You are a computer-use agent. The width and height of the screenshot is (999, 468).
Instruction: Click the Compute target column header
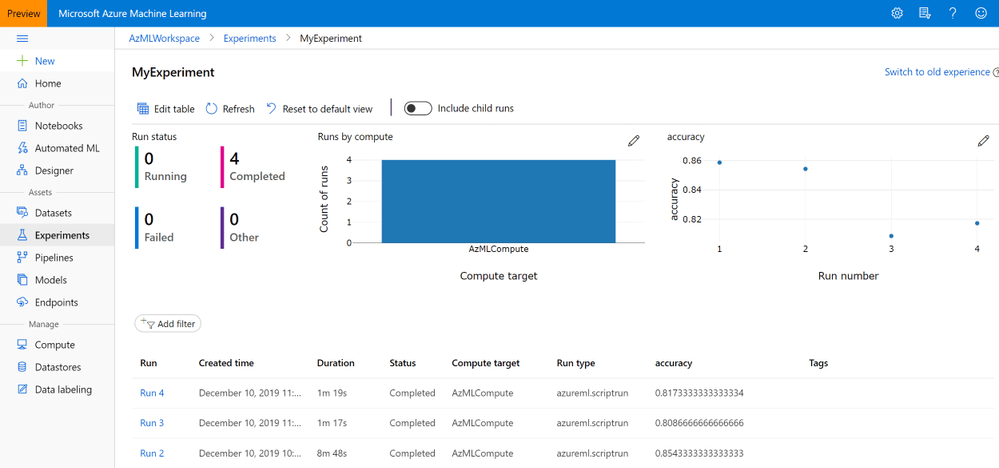(x=485, y=363)
